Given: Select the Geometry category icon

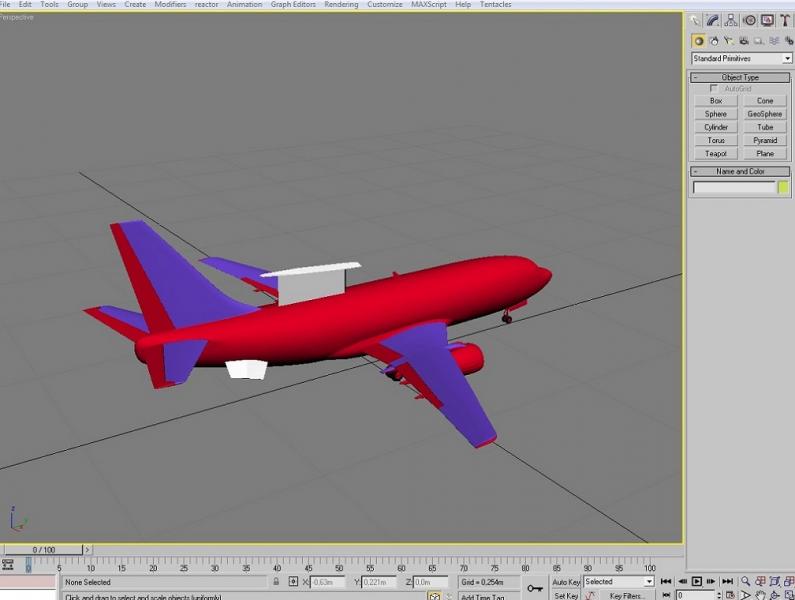Looking at the screenshot, I should coord(699,41).
